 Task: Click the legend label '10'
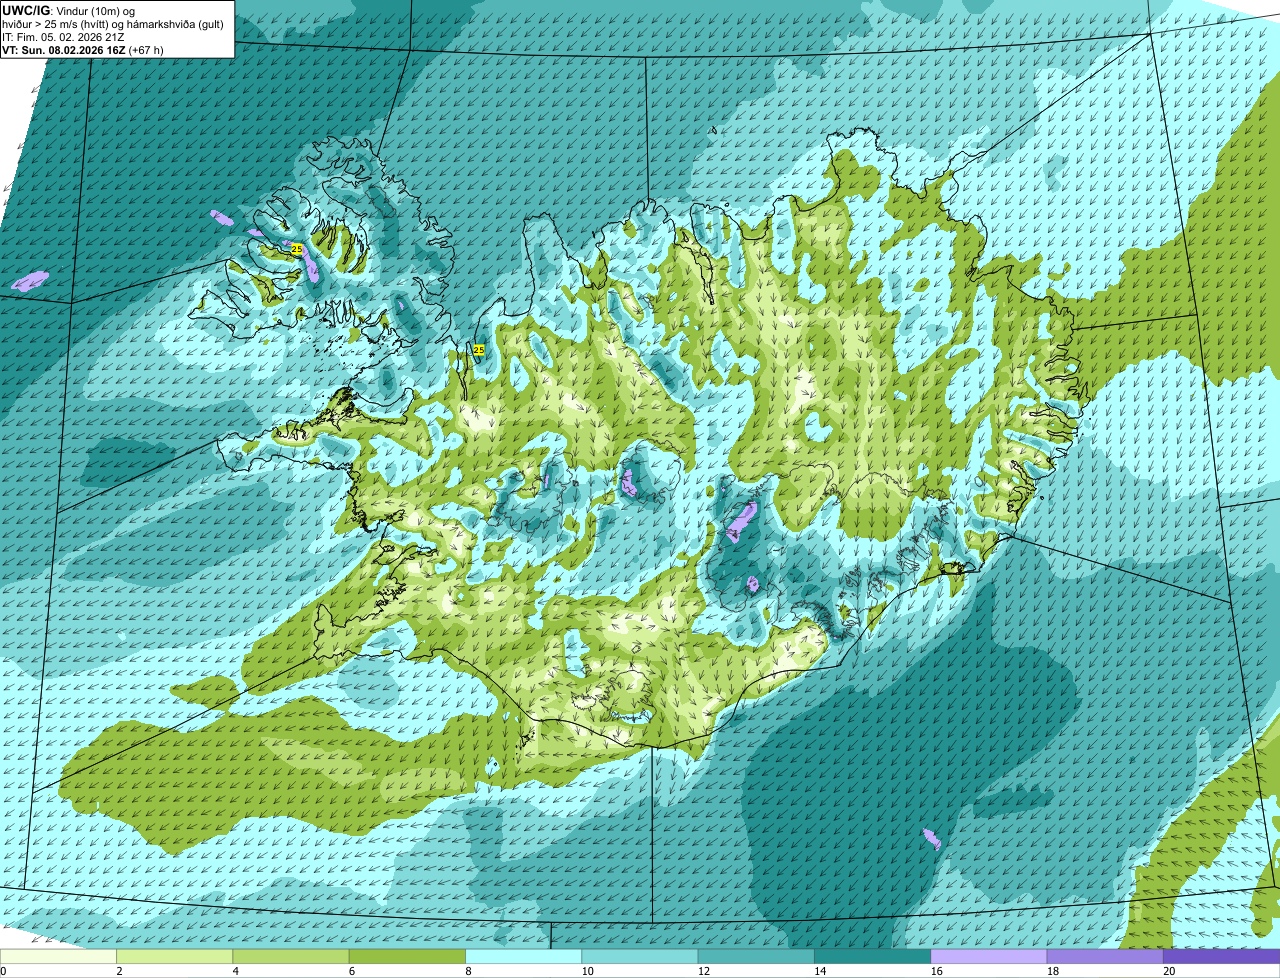[x=587, y=971]
